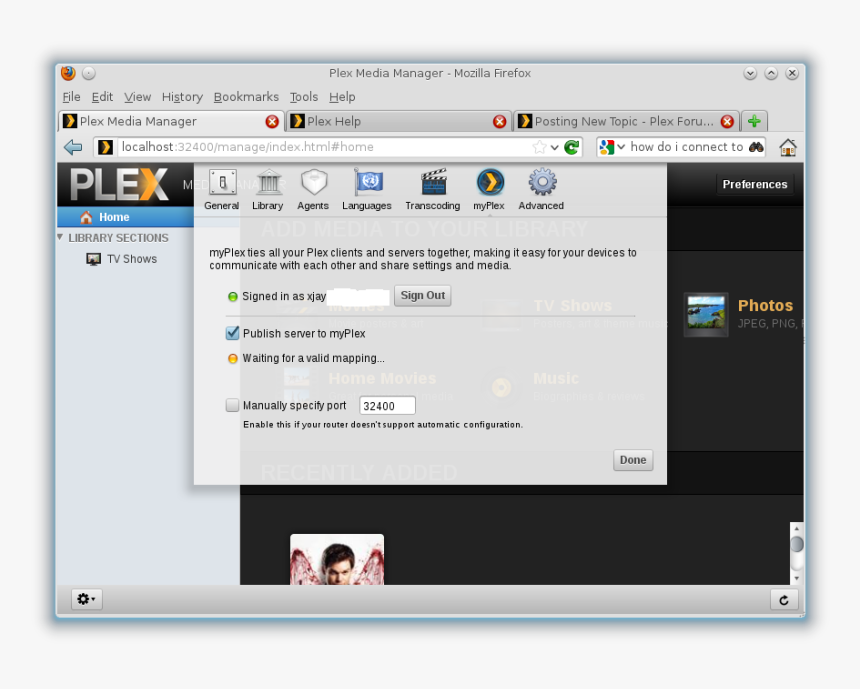Open the gear settings dropdown at bottom left
Viewport: 860px width, 689px height.
point(86,599)
